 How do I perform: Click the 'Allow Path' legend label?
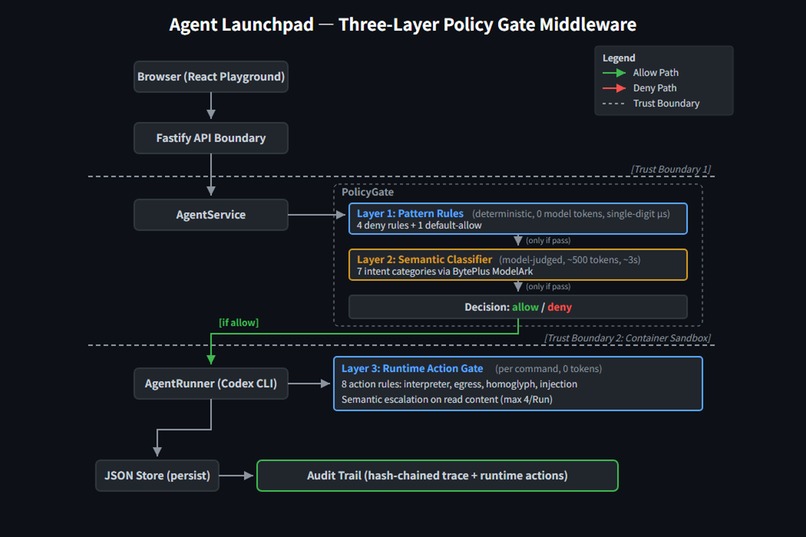[655, 72]
